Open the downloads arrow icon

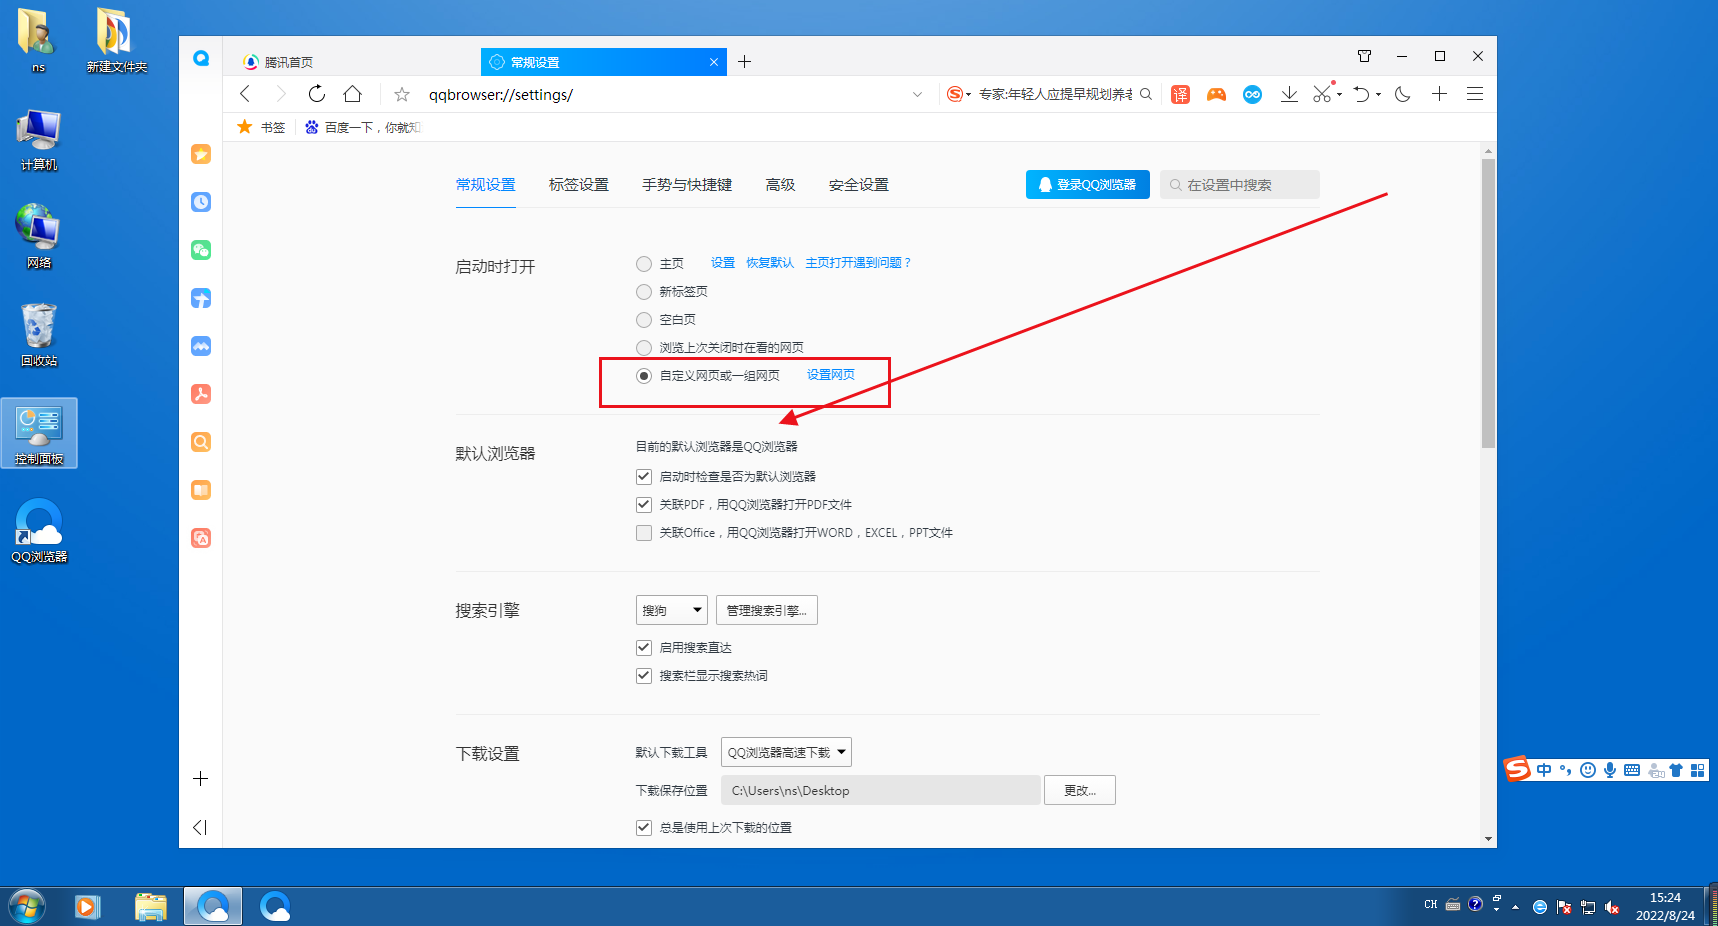1289,94
